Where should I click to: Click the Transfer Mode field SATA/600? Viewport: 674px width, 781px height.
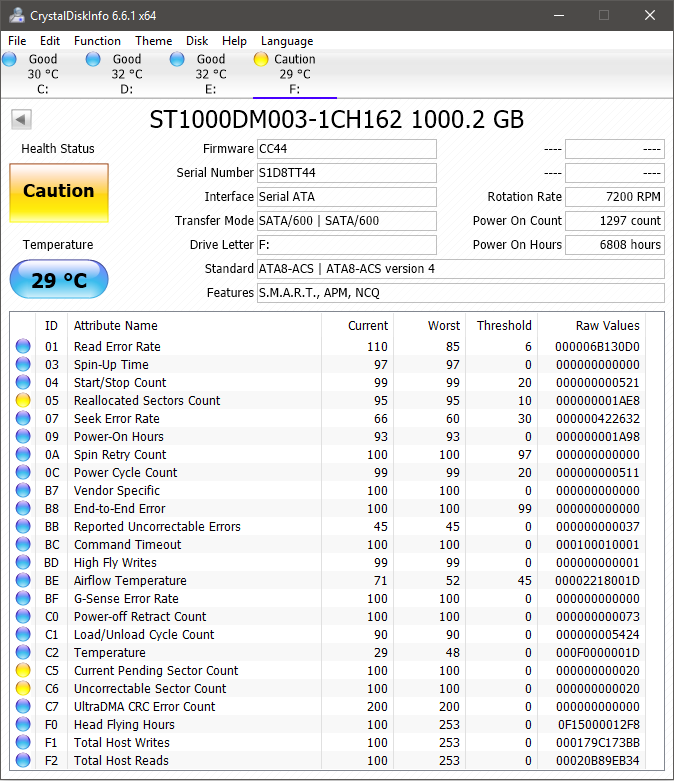(347, 221)
